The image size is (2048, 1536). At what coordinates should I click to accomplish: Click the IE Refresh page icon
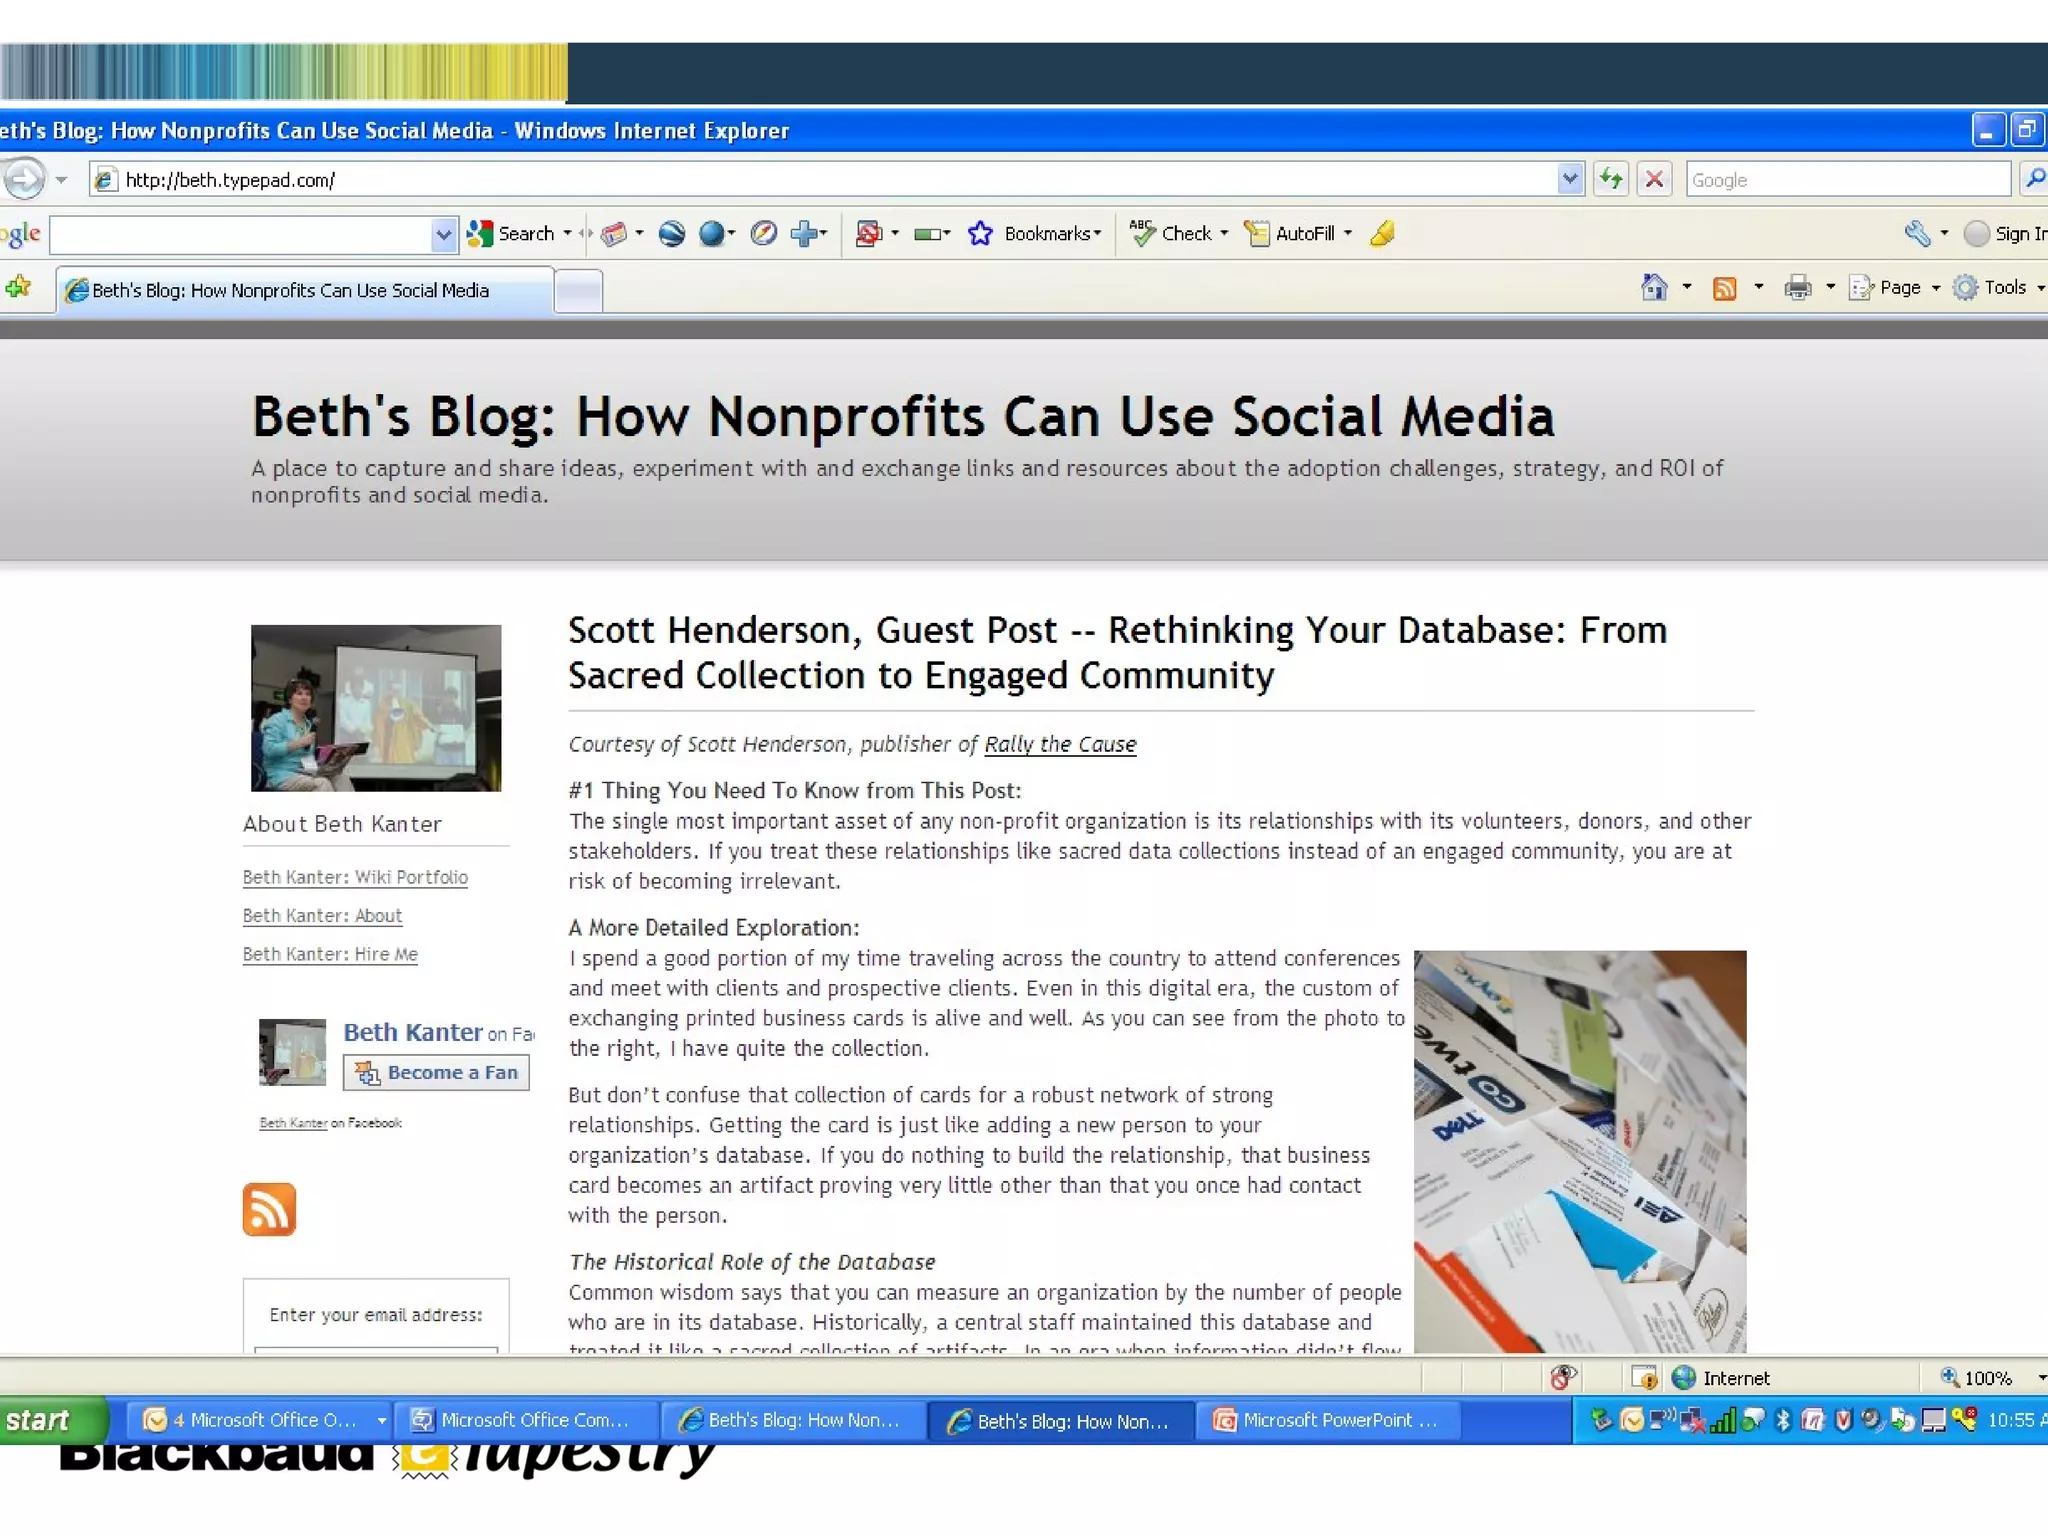pyautogui.click(x=1610, y=180)
